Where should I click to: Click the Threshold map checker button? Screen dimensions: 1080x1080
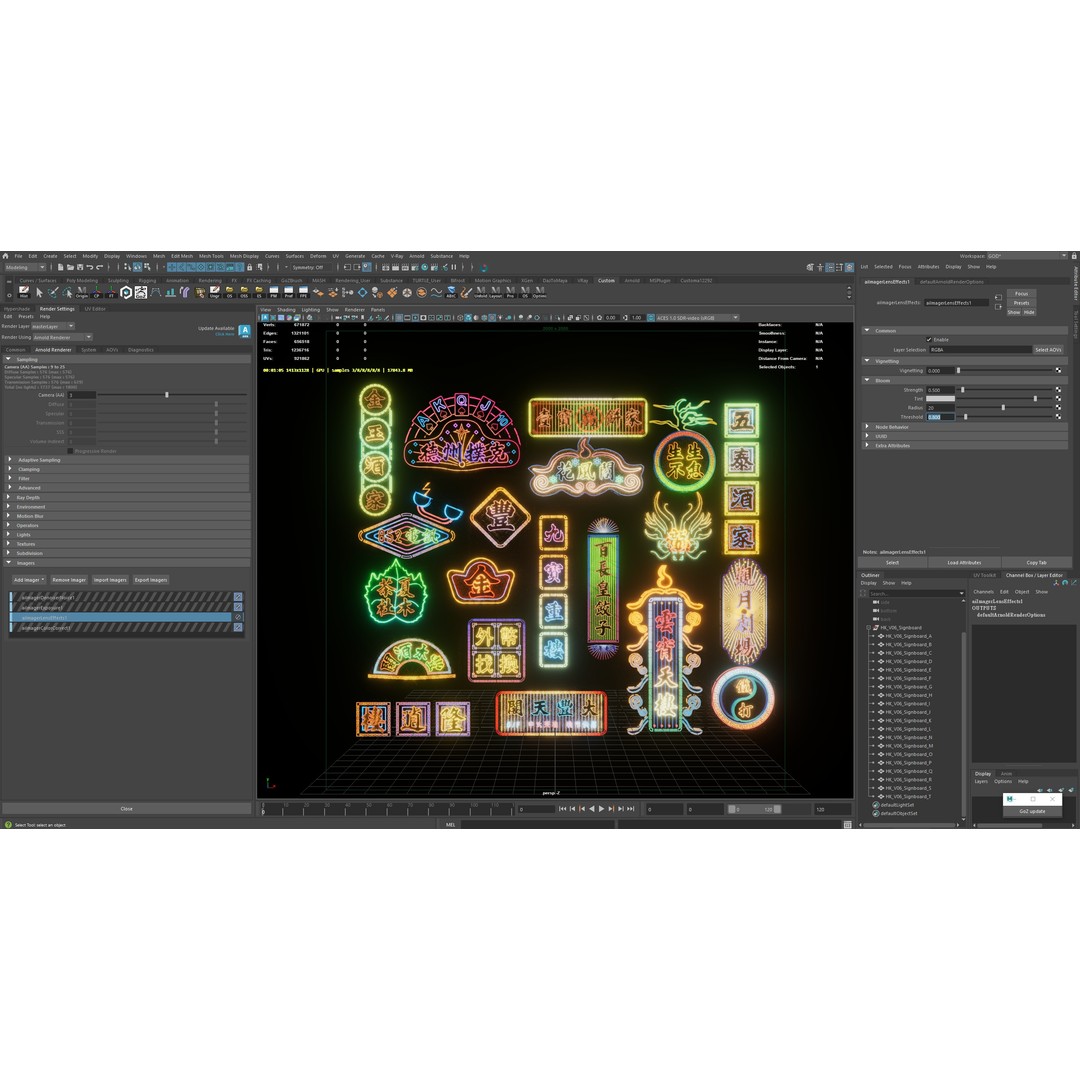pos(1059,417)
